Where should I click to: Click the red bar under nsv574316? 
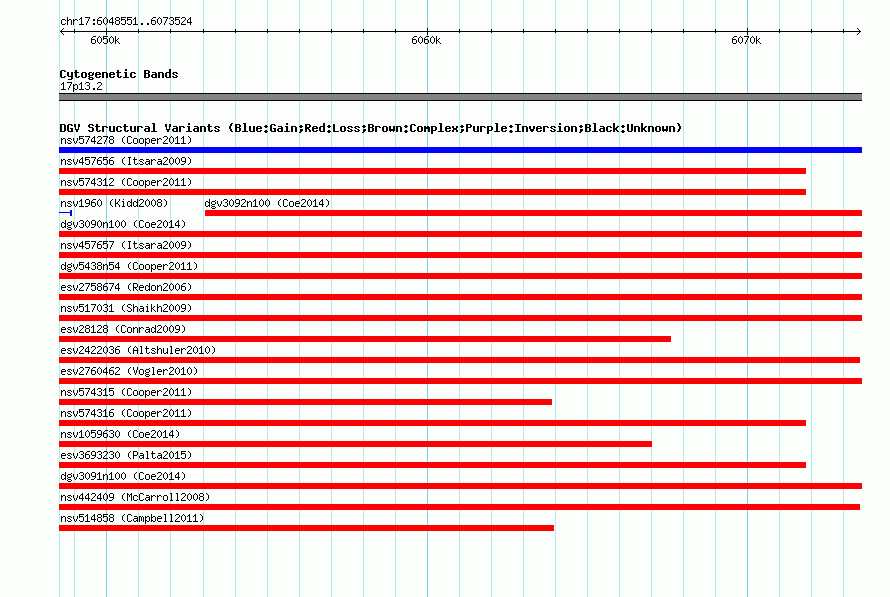[433, 423]
